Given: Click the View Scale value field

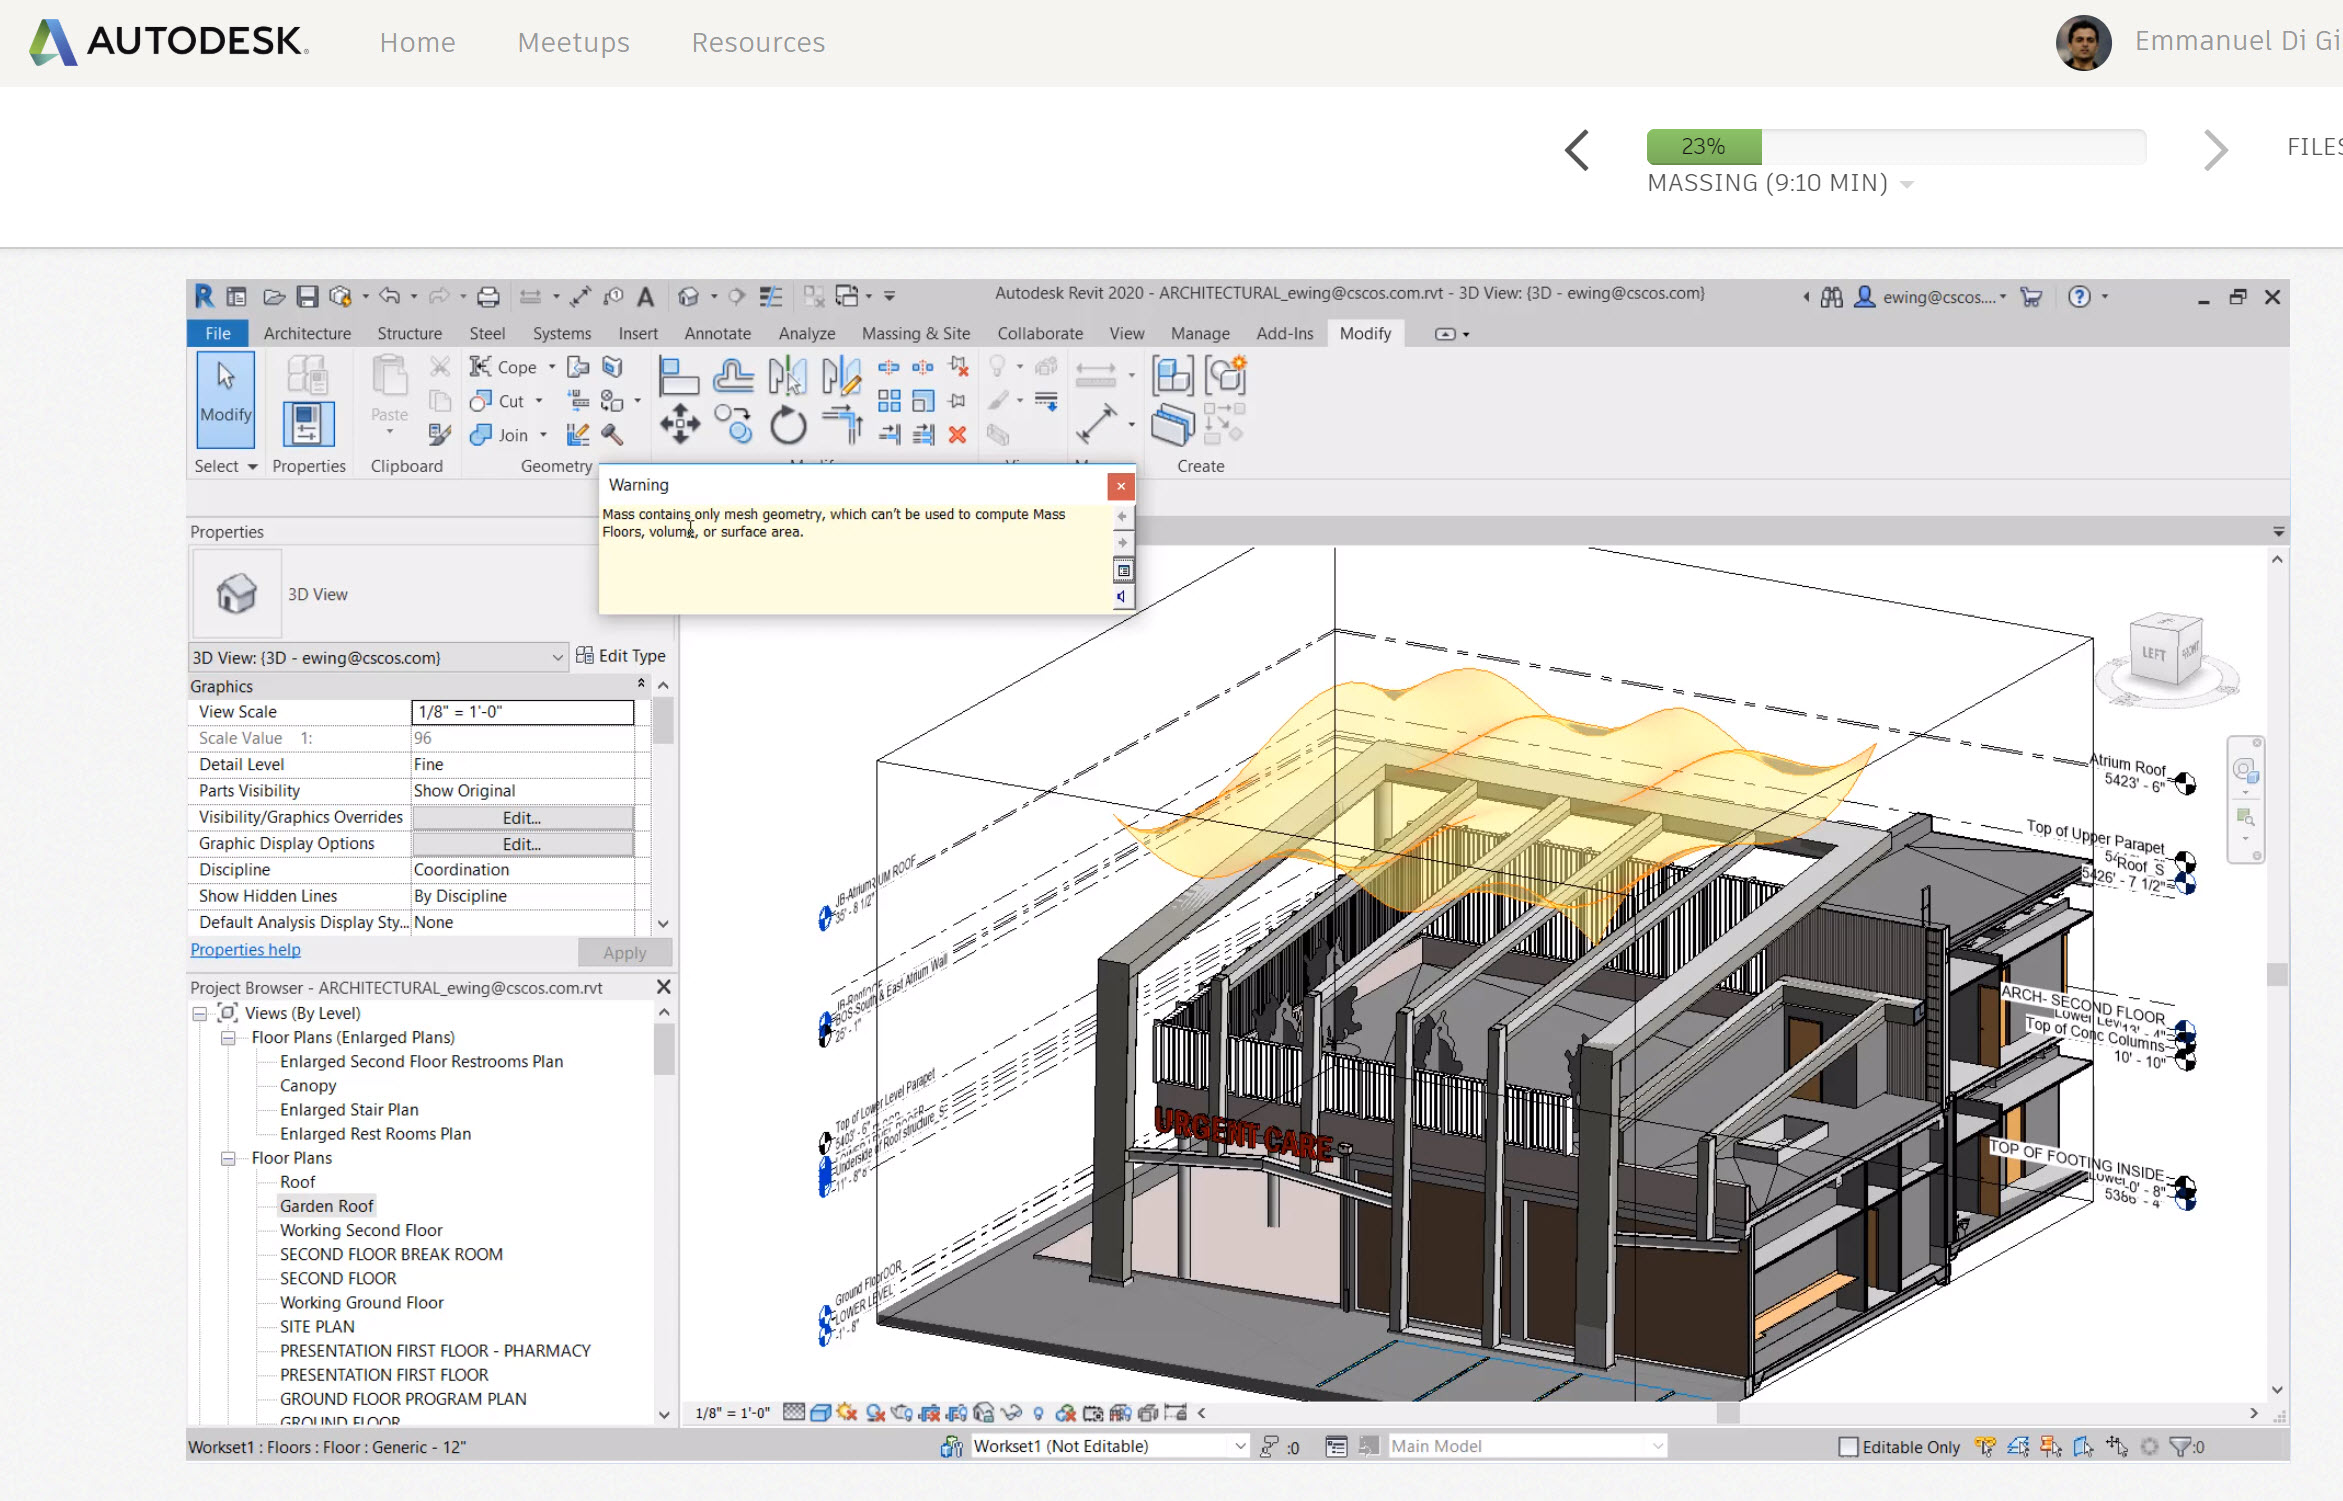Looking at the screenshot, I should click(x=522, y=712).
